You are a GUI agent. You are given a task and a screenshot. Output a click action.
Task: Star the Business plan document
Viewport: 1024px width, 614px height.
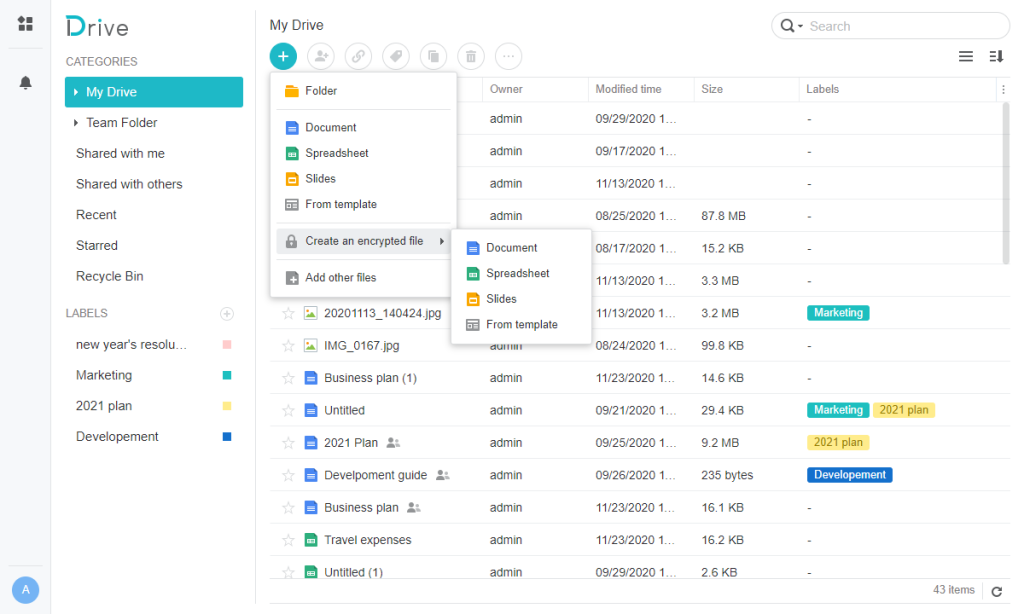pyautogui.click(x=288, y=508)
